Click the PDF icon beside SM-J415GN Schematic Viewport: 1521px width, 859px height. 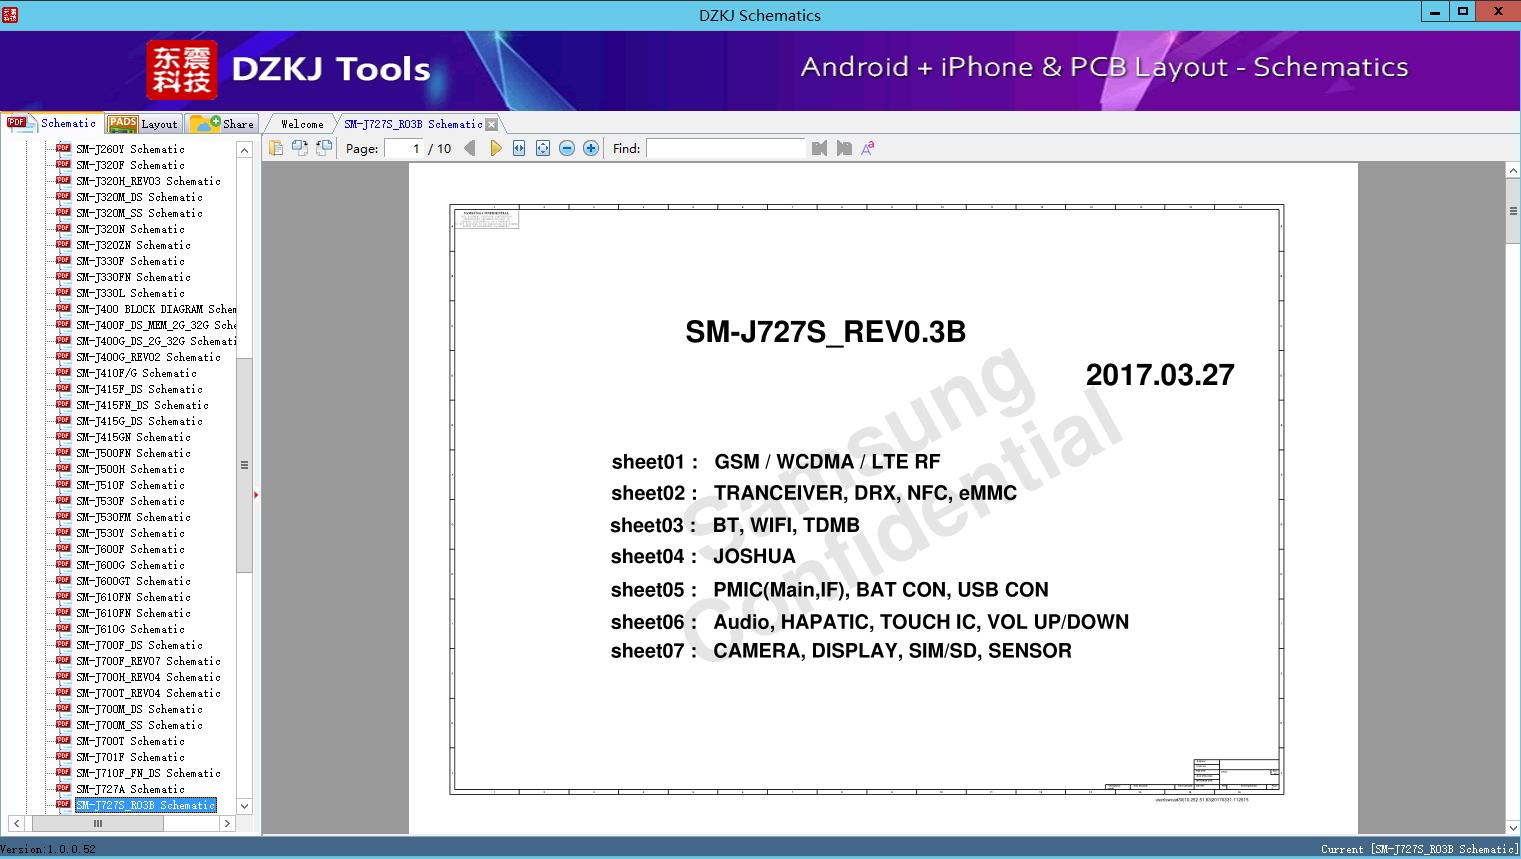tap(63, 436)
